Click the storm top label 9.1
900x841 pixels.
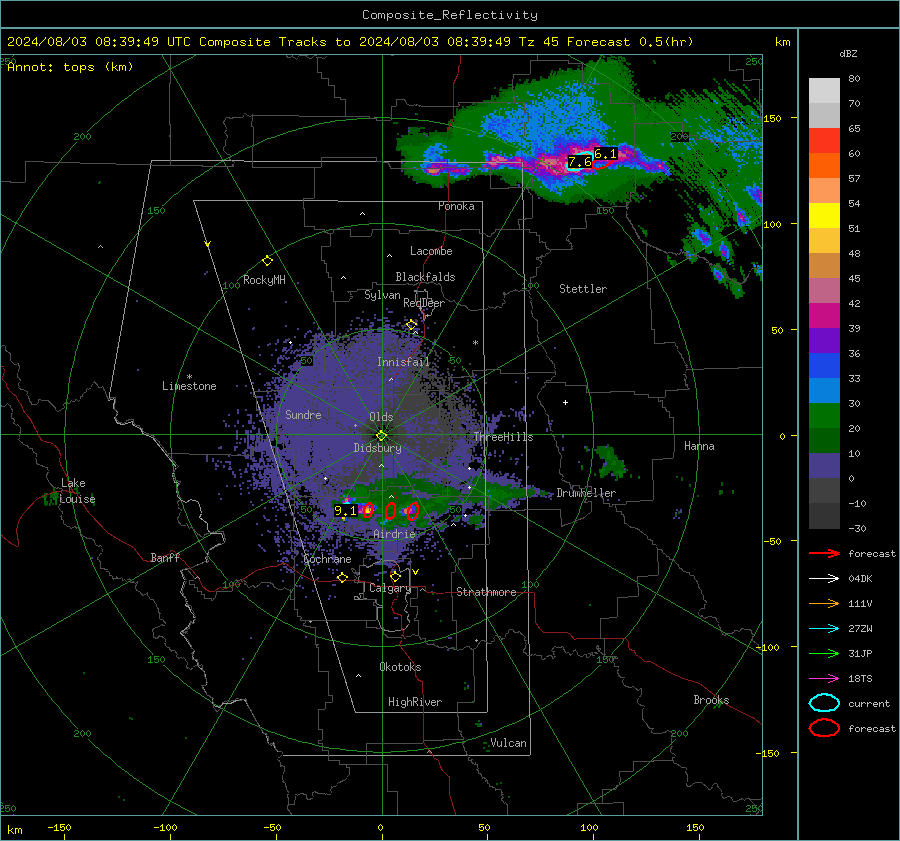346,510
